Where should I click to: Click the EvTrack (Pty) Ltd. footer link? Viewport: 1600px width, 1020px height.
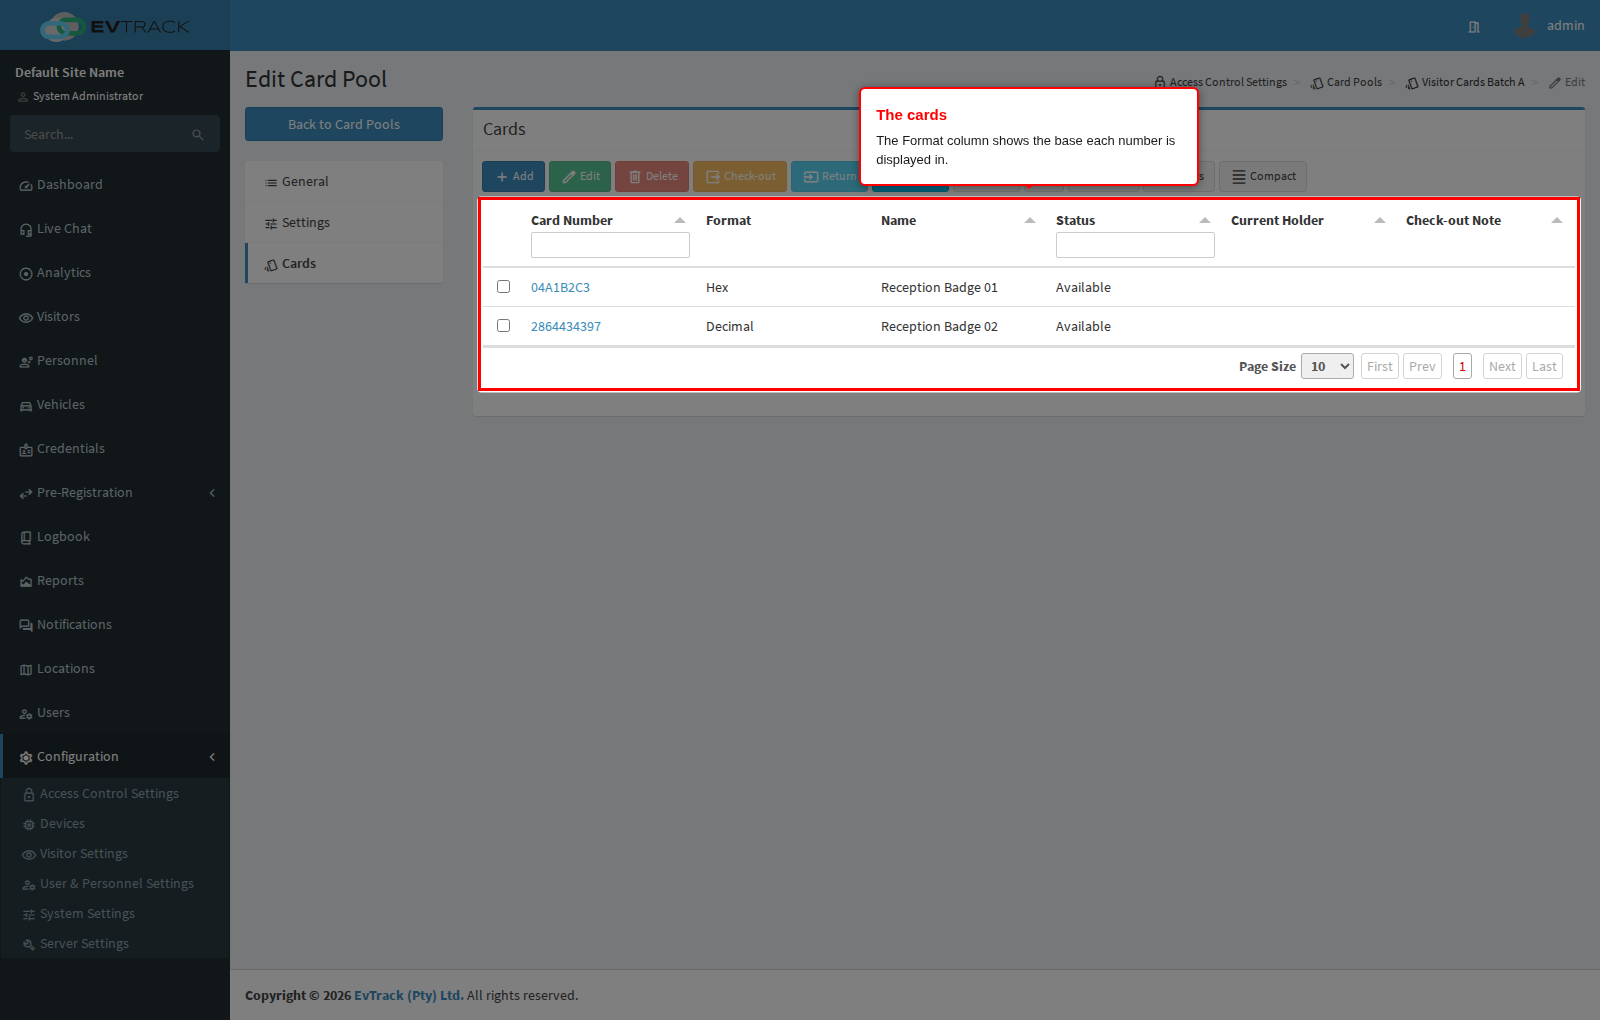click(408, 996)
